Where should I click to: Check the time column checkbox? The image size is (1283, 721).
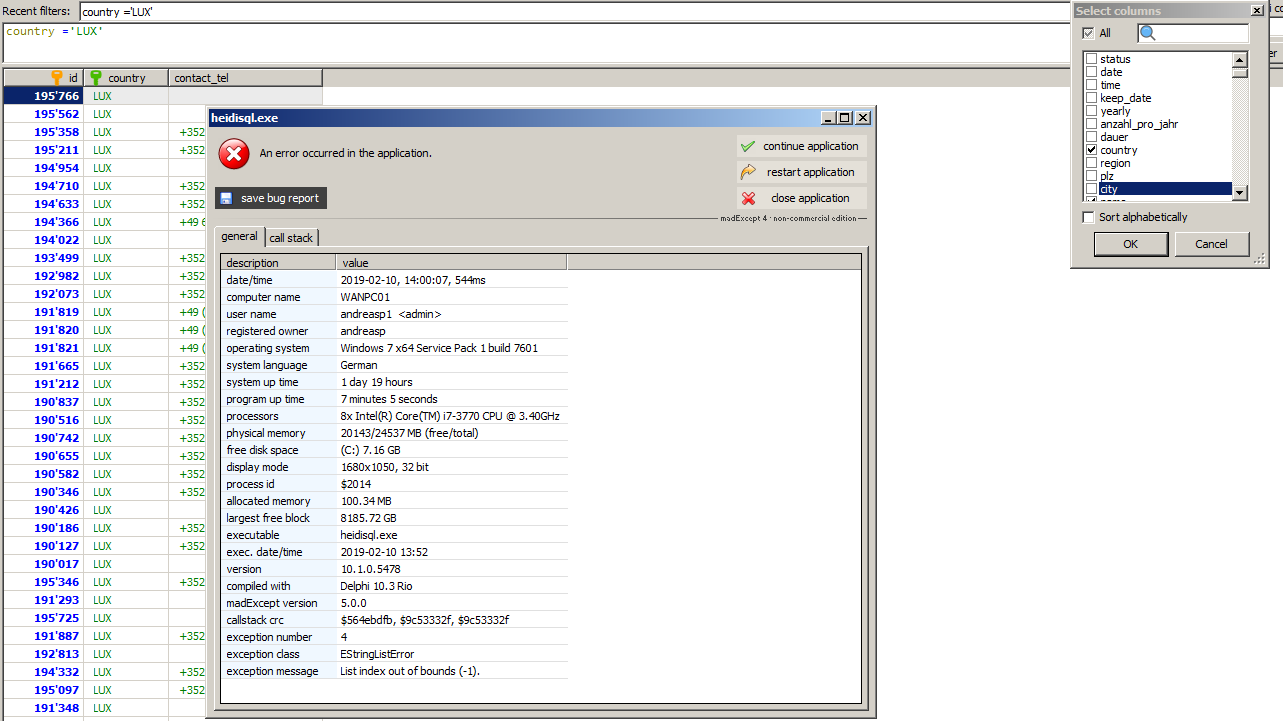(x=1092, y=85)
